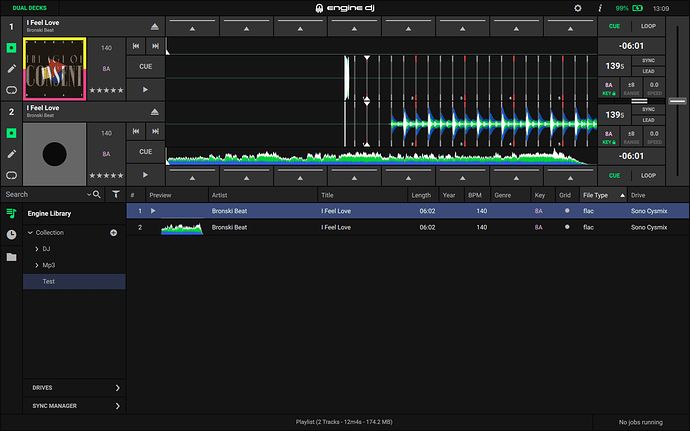
Task: Toggle SYNC on deck 2
Action: (648, 110)
